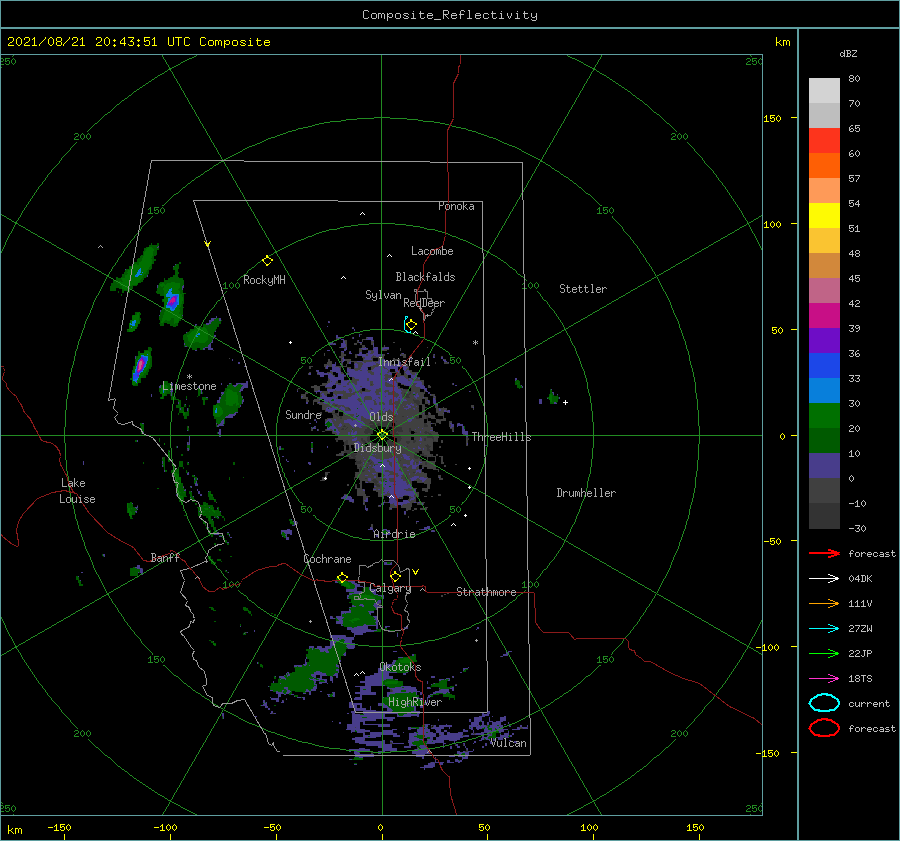
Task: Select the HighRiver label
Action: [415, 702]
